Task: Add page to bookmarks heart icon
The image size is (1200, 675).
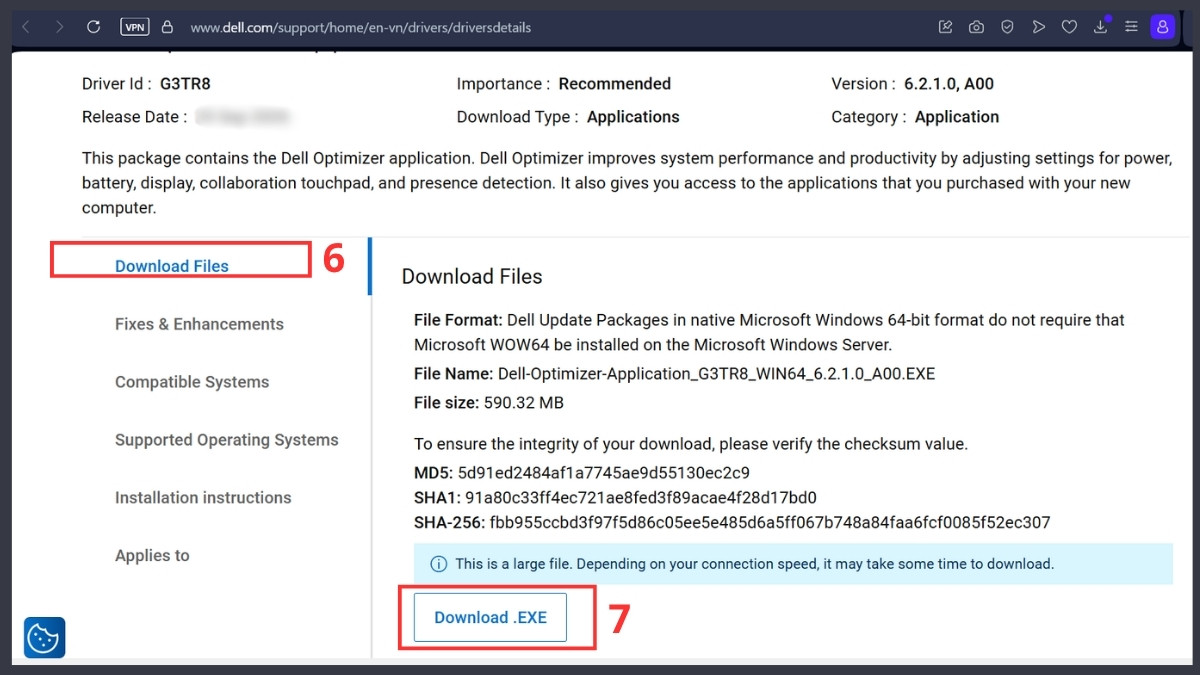Action: point(1069,27)
